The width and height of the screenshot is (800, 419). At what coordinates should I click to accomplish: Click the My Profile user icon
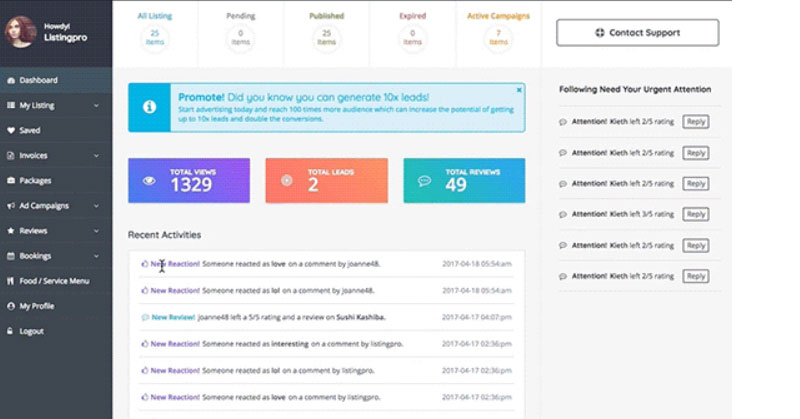[x=11, y=306]
